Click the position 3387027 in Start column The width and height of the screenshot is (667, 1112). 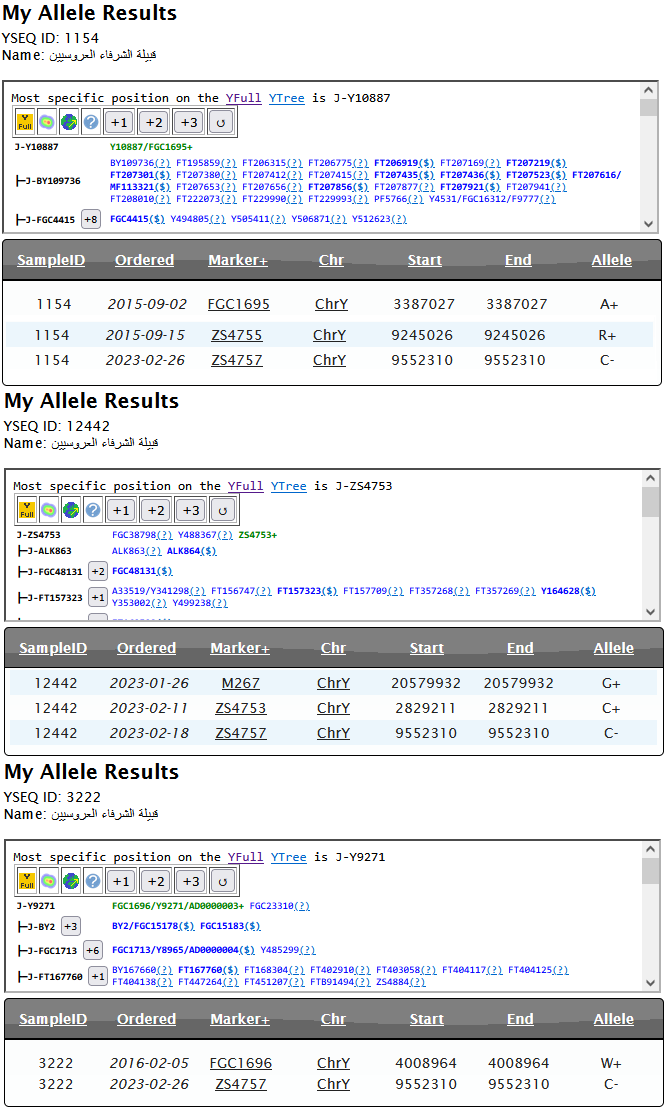pos(425,304)
